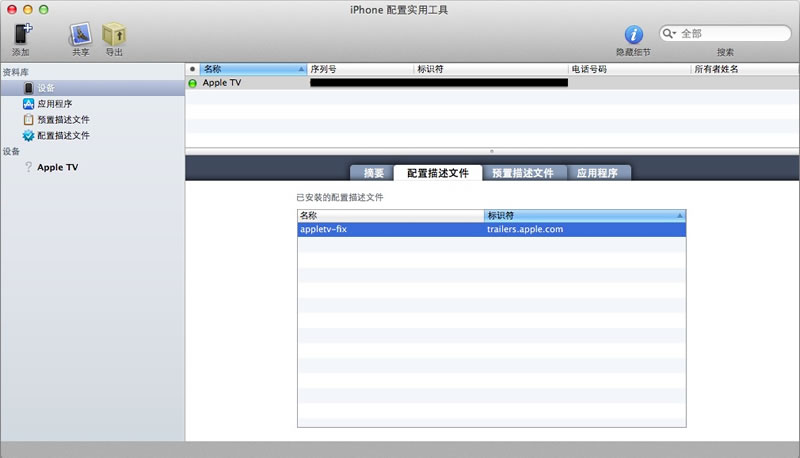The height and width of the screenshot is (458, 800).
Task: Sort devices by 名称 column
Action: click(x=250, y=69)
